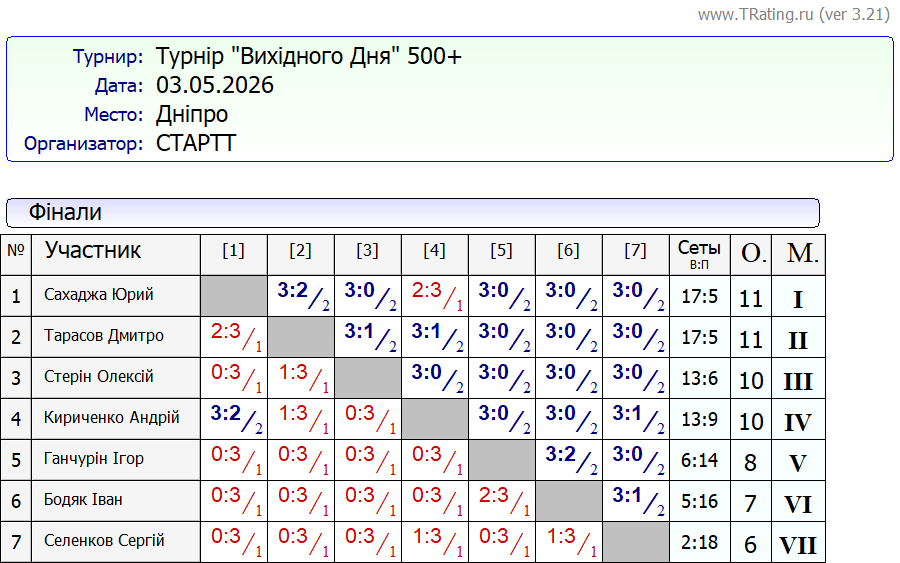Select Кириченко's 3:2 win over player 1
Image resolution: width=900 pixels, height=563 pixels.
coord(234,419)
